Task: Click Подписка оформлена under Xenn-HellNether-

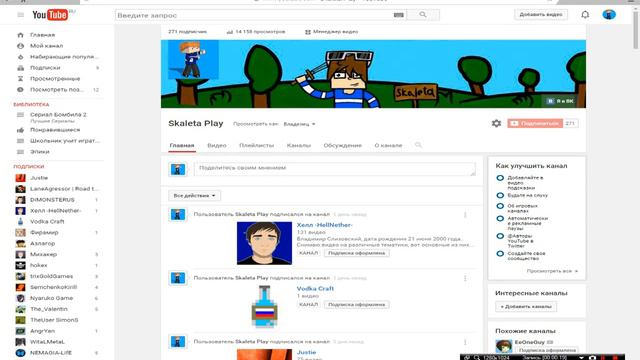Action: [x=356, y=253]
